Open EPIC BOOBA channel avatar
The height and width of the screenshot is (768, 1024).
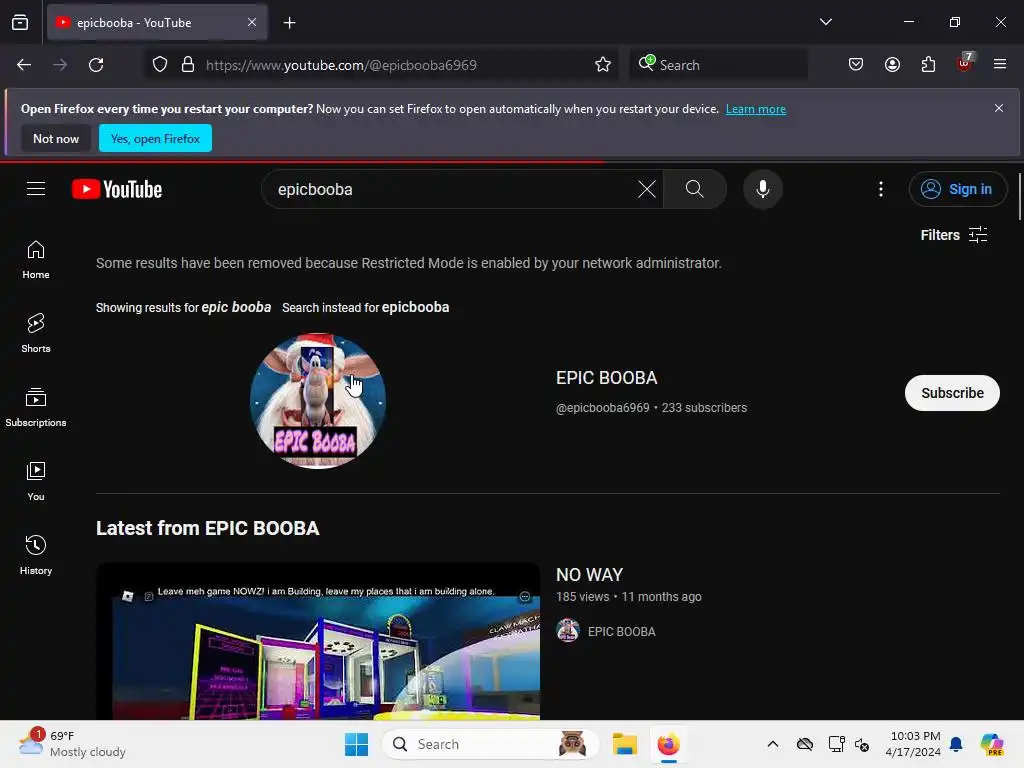318,401
